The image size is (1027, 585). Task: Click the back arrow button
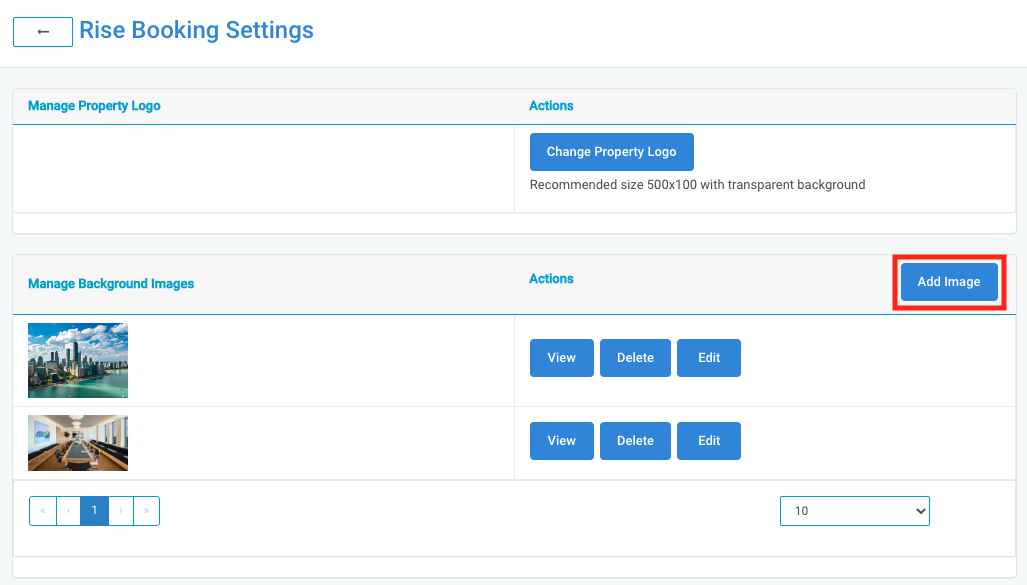tap(43, 32)
